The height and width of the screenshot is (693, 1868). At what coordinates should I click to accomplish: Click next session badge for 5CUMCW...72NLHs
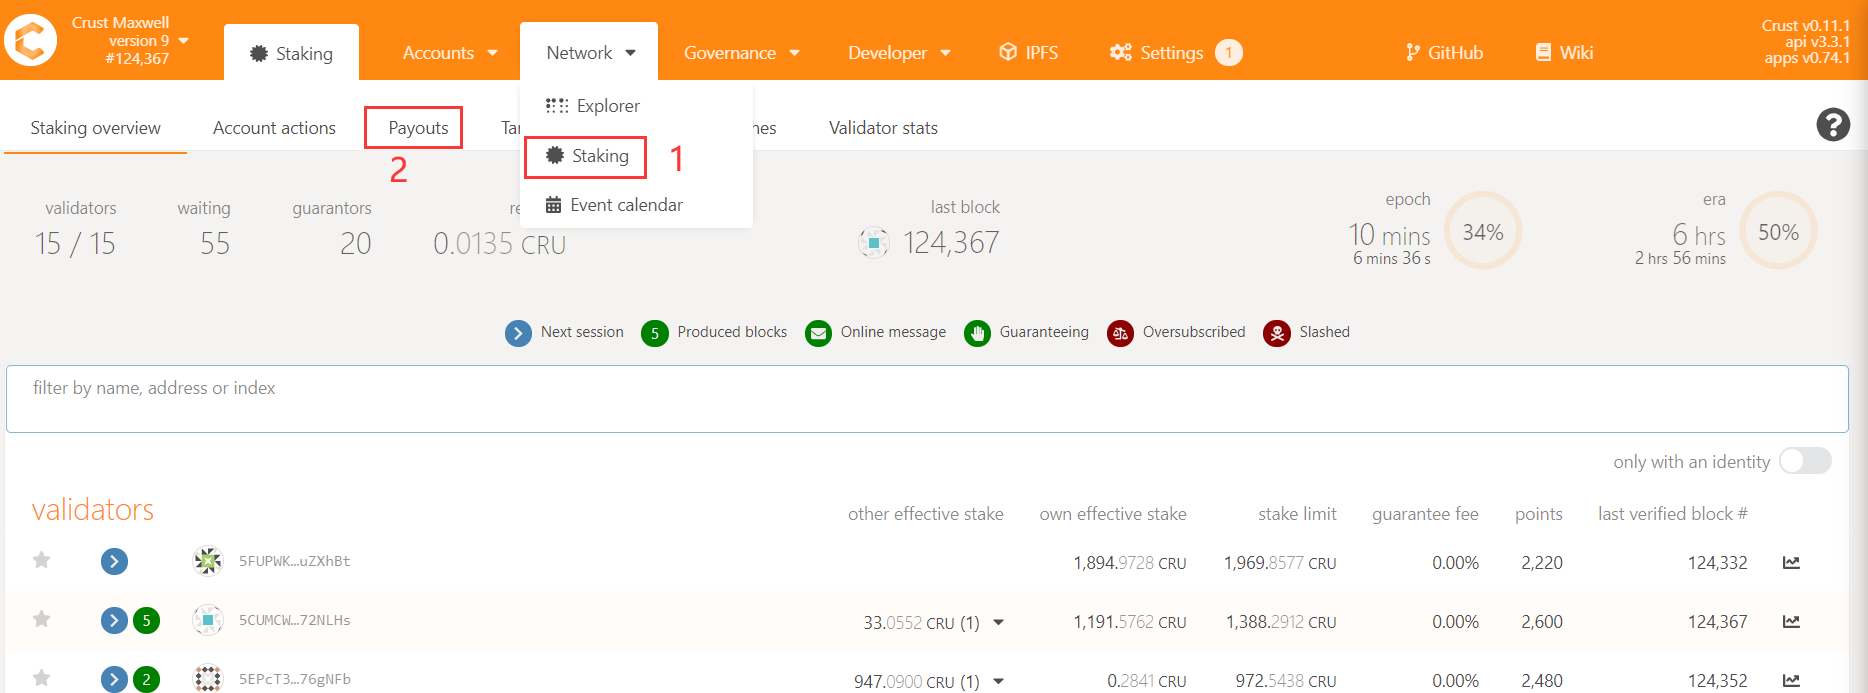pos(114,620)
